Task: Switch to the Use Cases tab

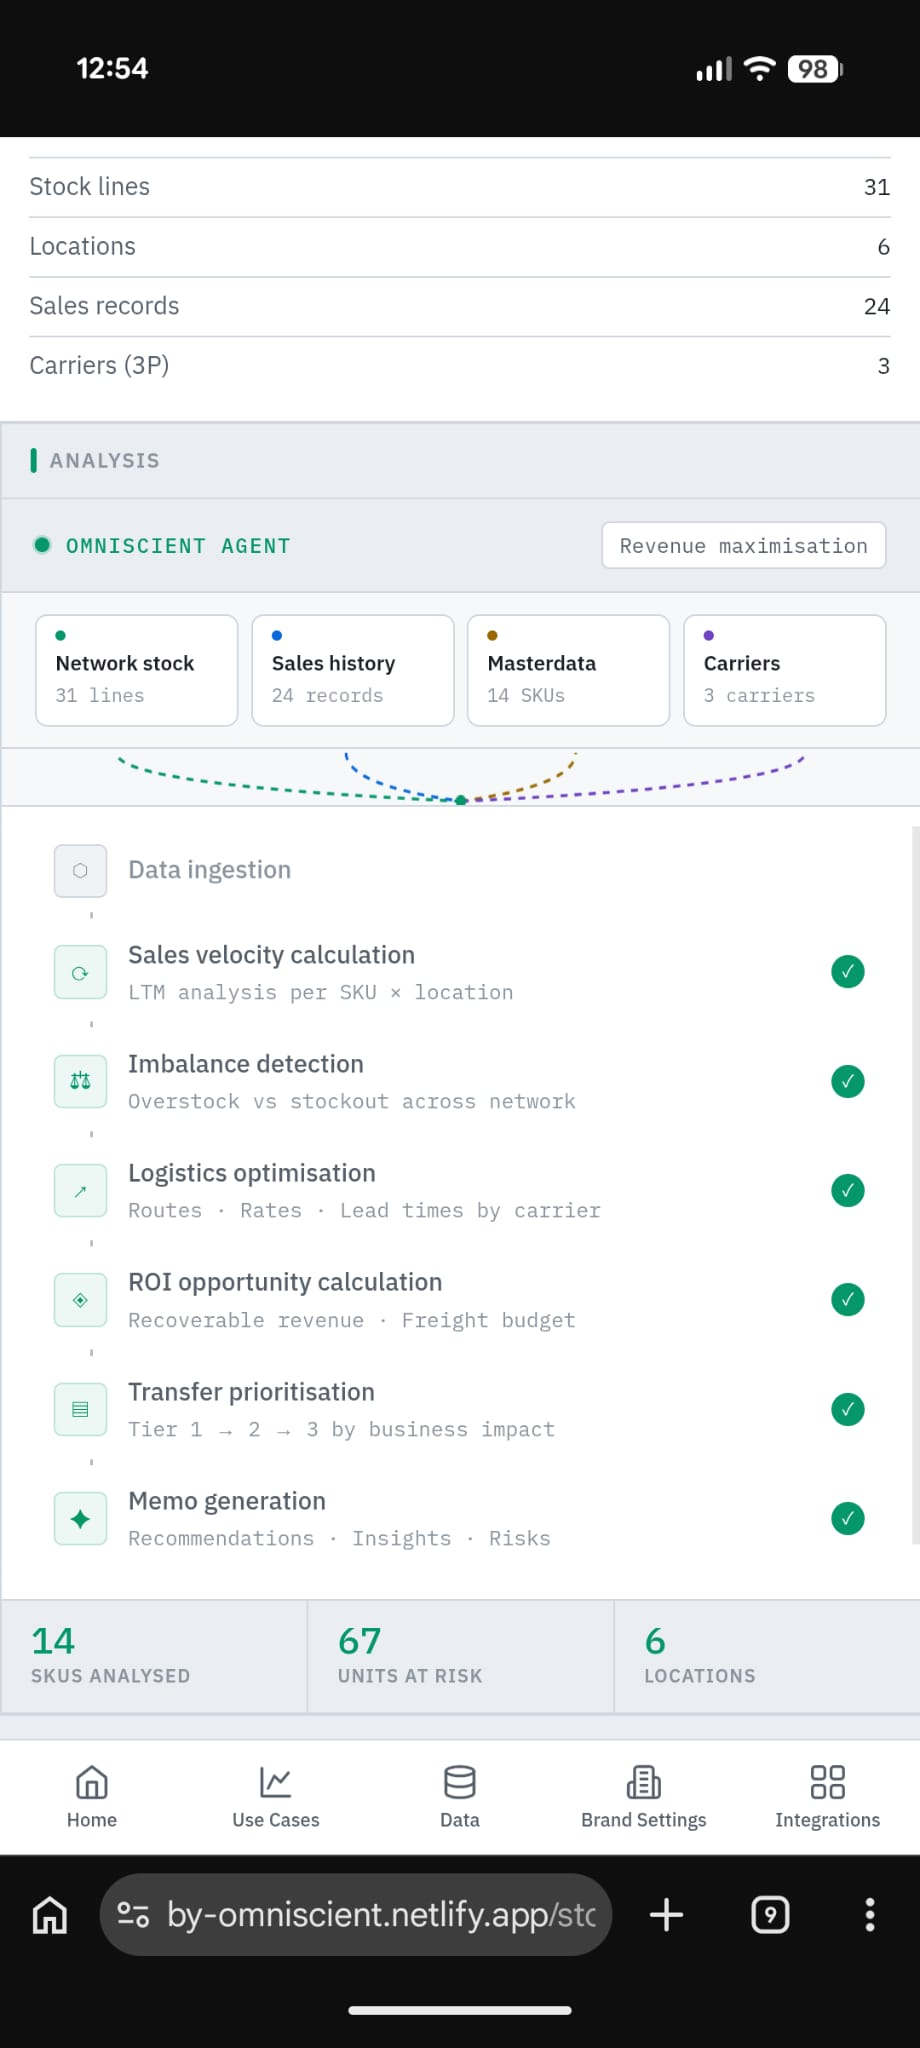Action: tap(276, 1797)
